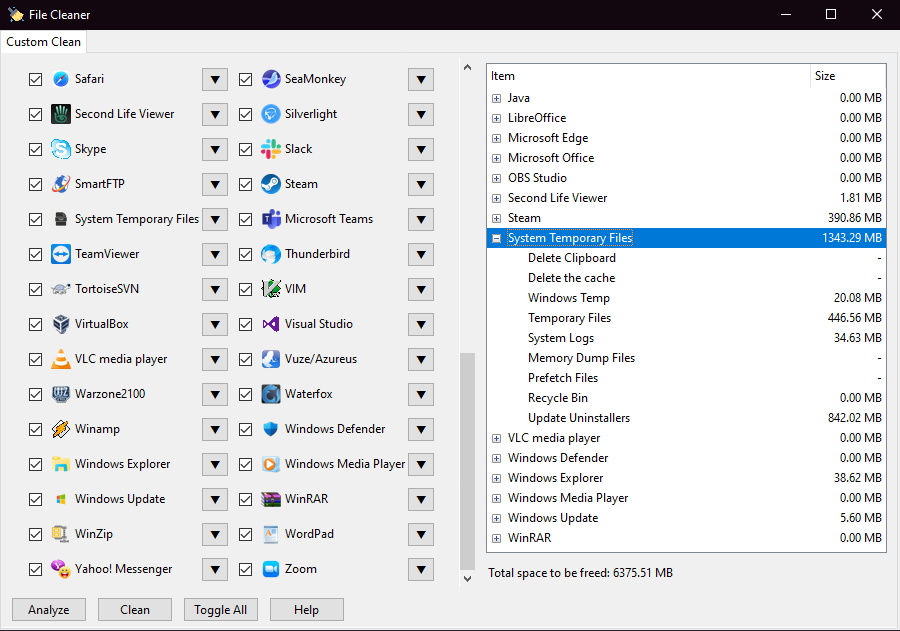Click Toggle All to invert selections
900x631 pixels.
pyautogui.click(x=220, y=610)
